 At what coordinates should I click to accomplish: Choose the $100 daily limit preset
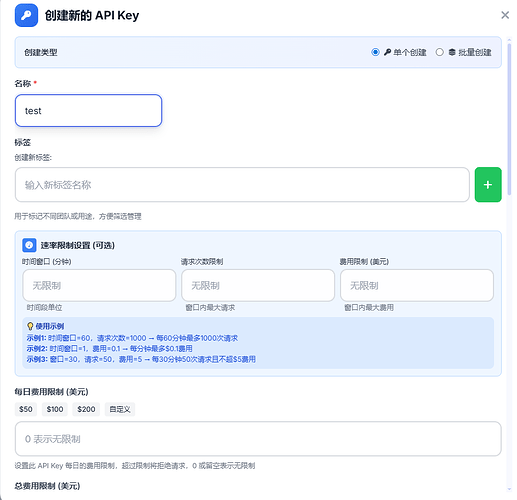tap(55, 409)
